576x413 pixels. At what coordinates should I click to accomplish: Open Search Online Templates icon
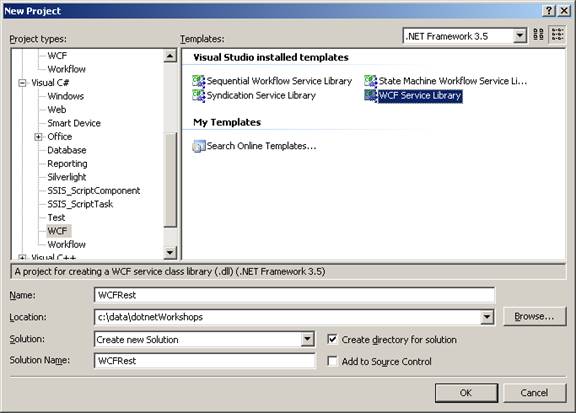[x=198, y=146]
